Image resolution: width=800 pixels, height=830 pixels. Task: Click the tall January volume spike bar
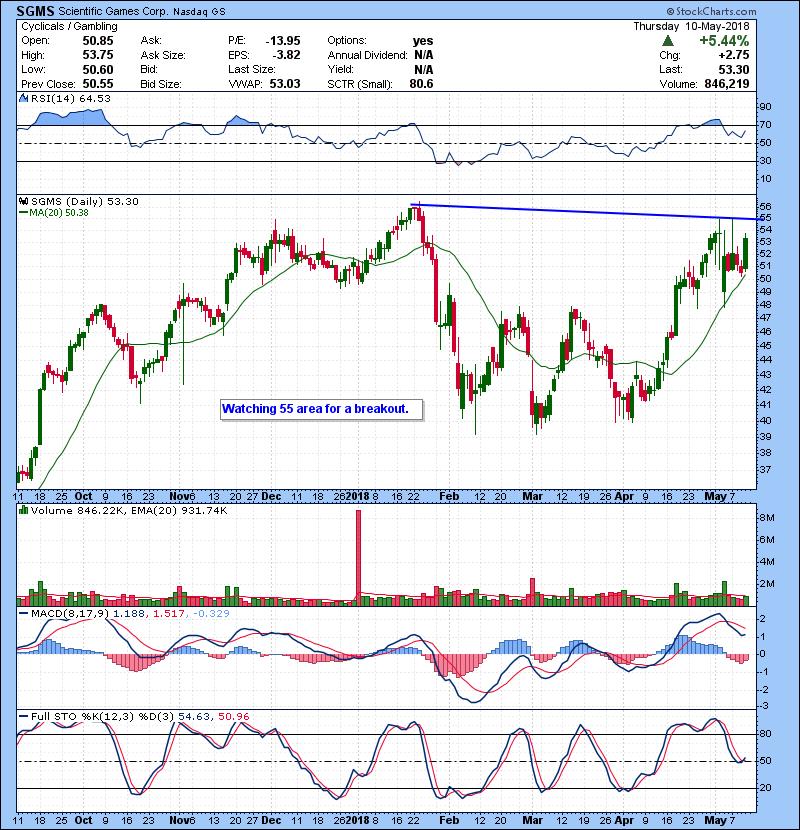tap(358, 558)
